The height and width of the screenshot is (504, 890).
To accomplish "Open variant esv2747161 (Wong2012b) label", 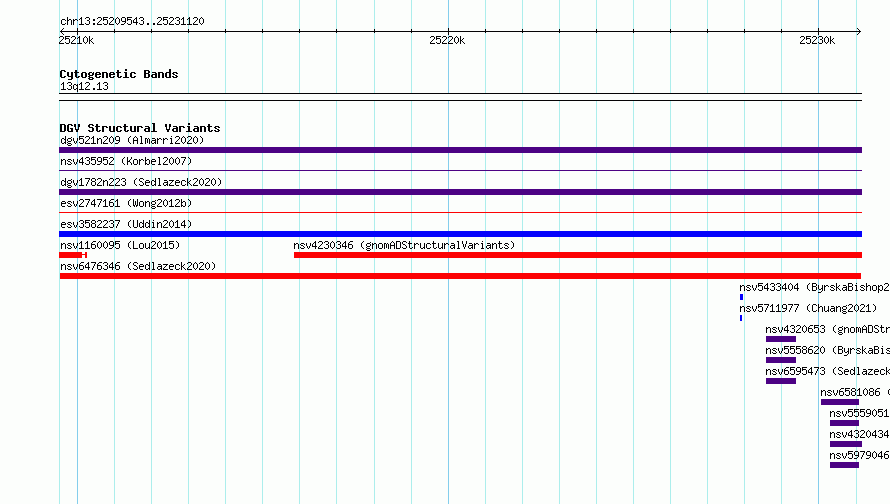I will pos(126,203).
